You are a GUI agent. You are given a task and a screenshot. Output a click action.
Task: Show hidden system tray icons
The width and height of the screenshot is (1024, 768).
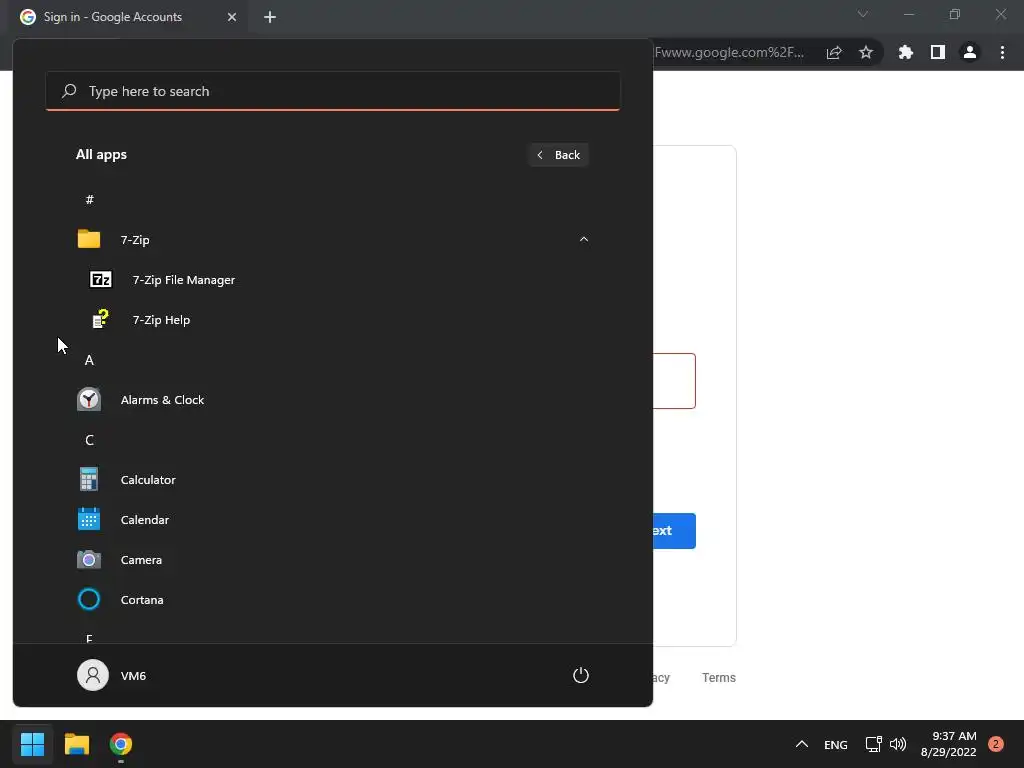click(801, 744)
